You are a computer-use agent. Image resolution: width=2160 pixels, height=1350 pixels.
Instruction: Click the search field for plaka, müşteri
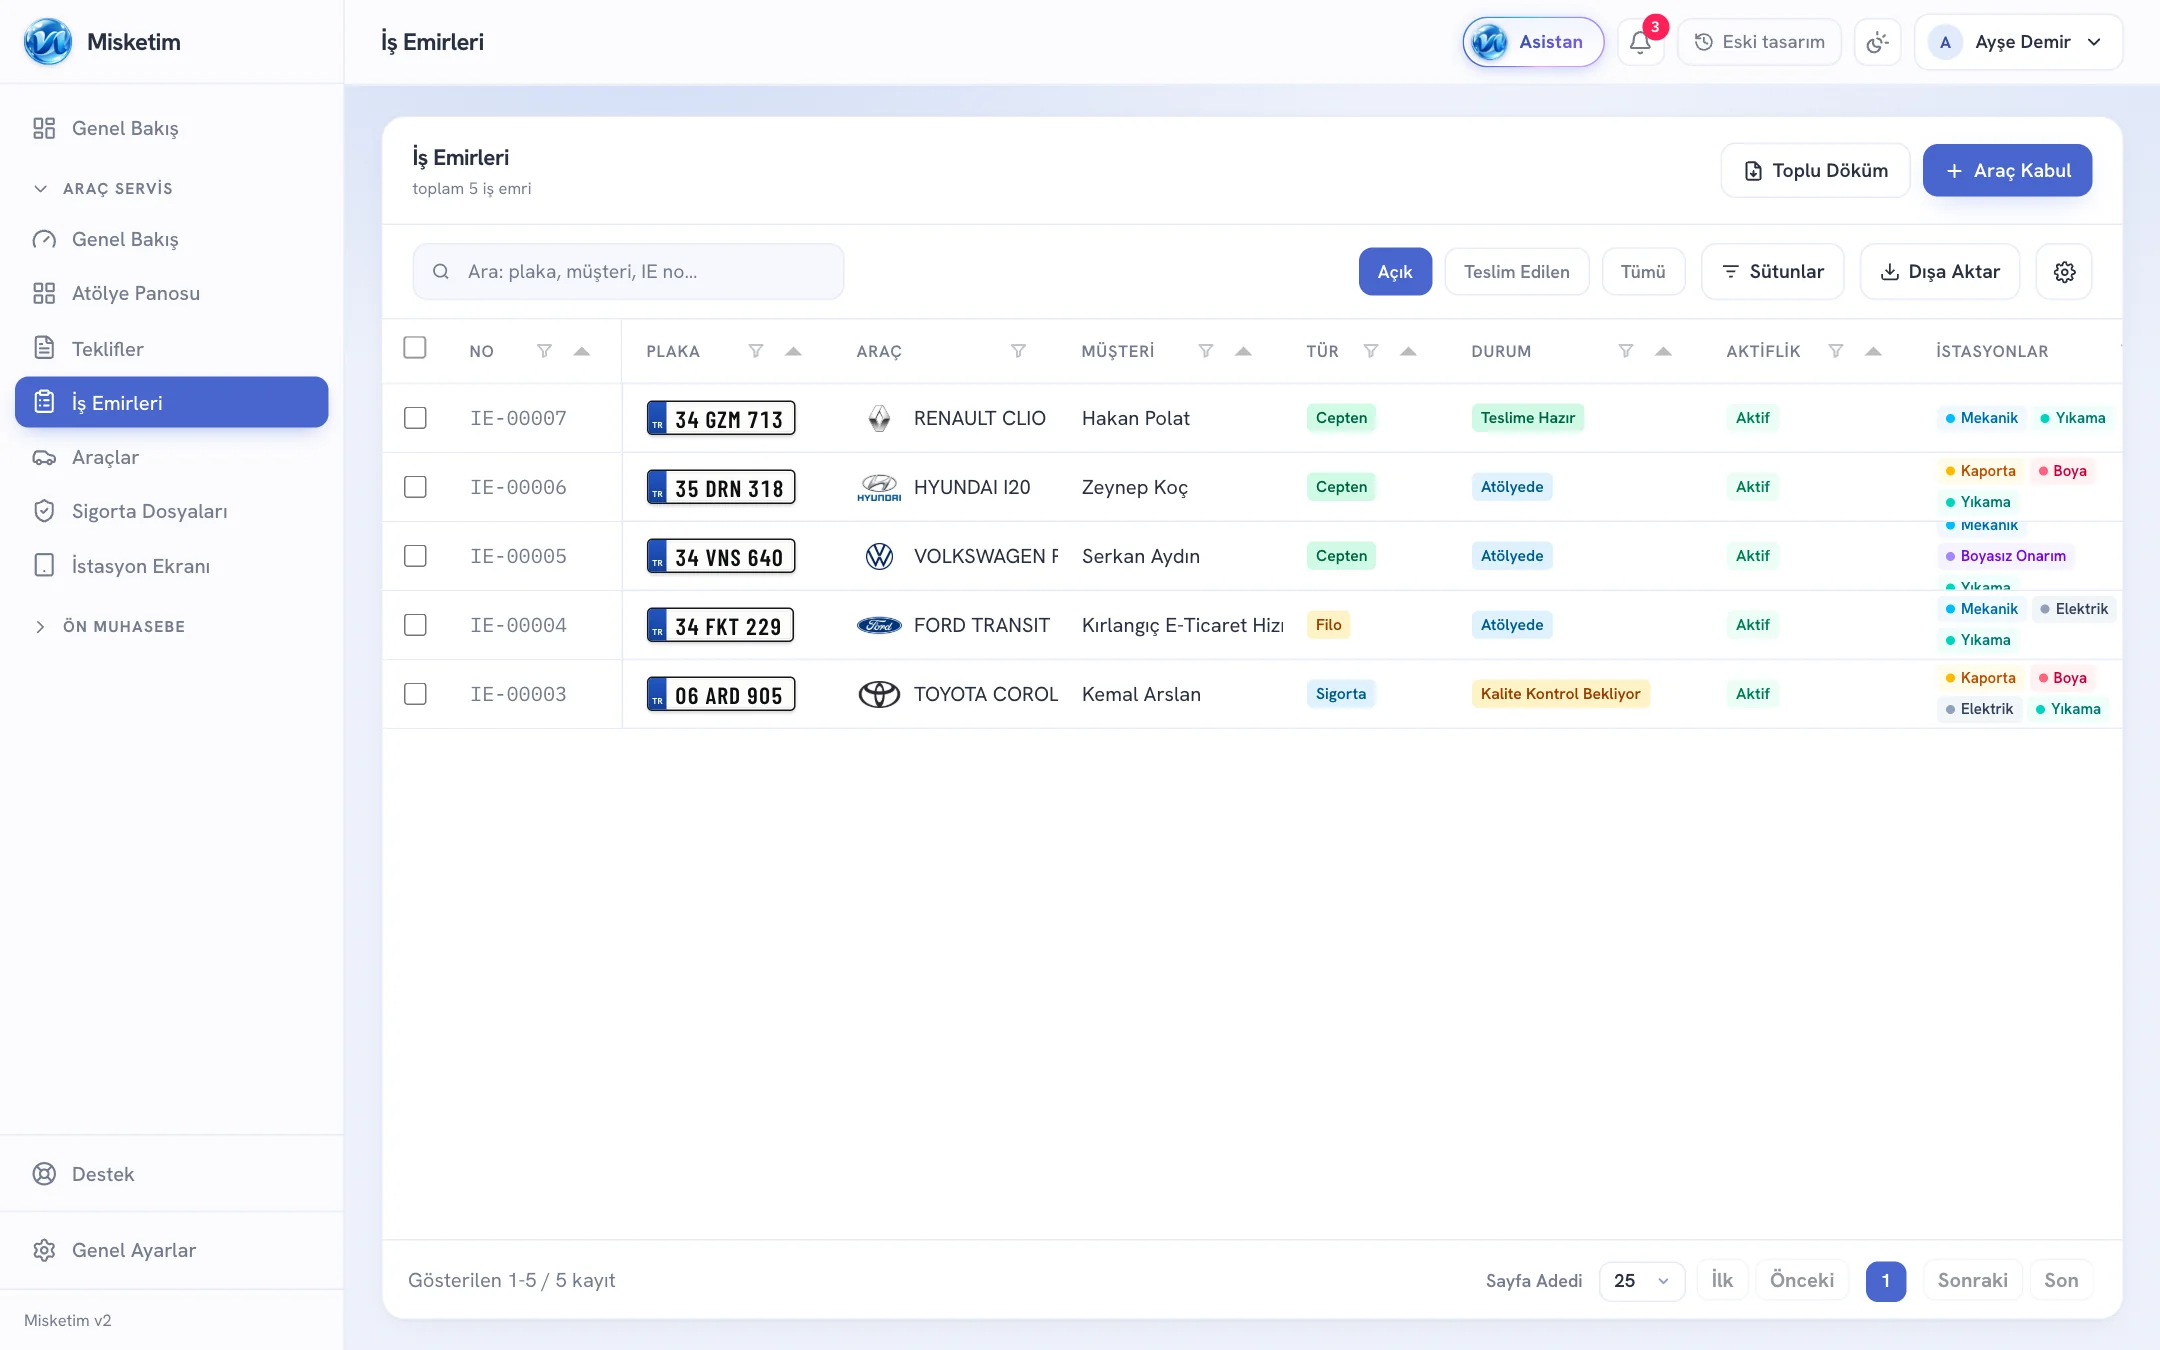tap(628, 272)
